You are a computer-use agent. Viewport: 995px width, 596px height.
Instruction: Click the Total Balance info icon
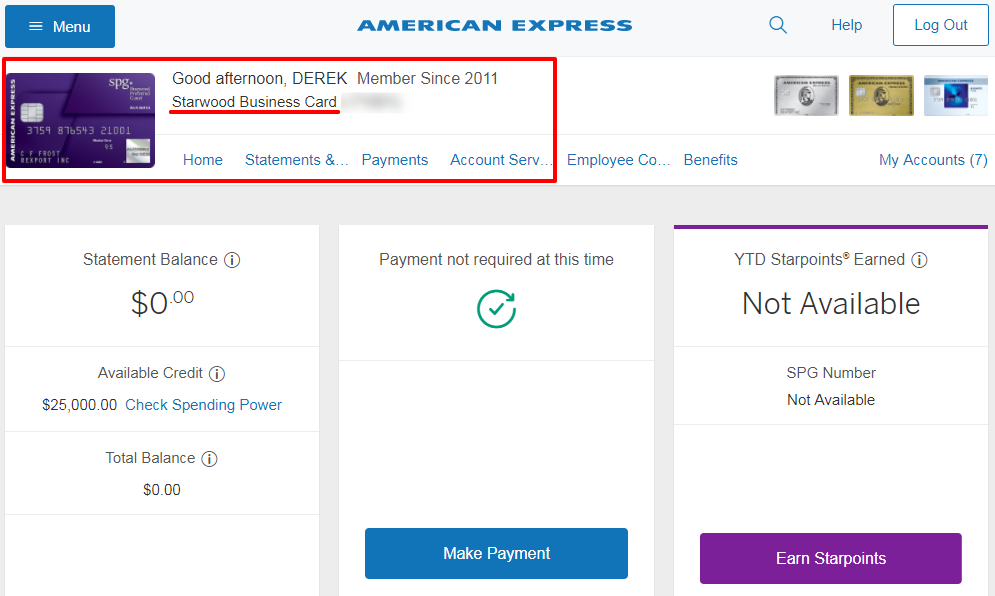(x=209, y=459)
